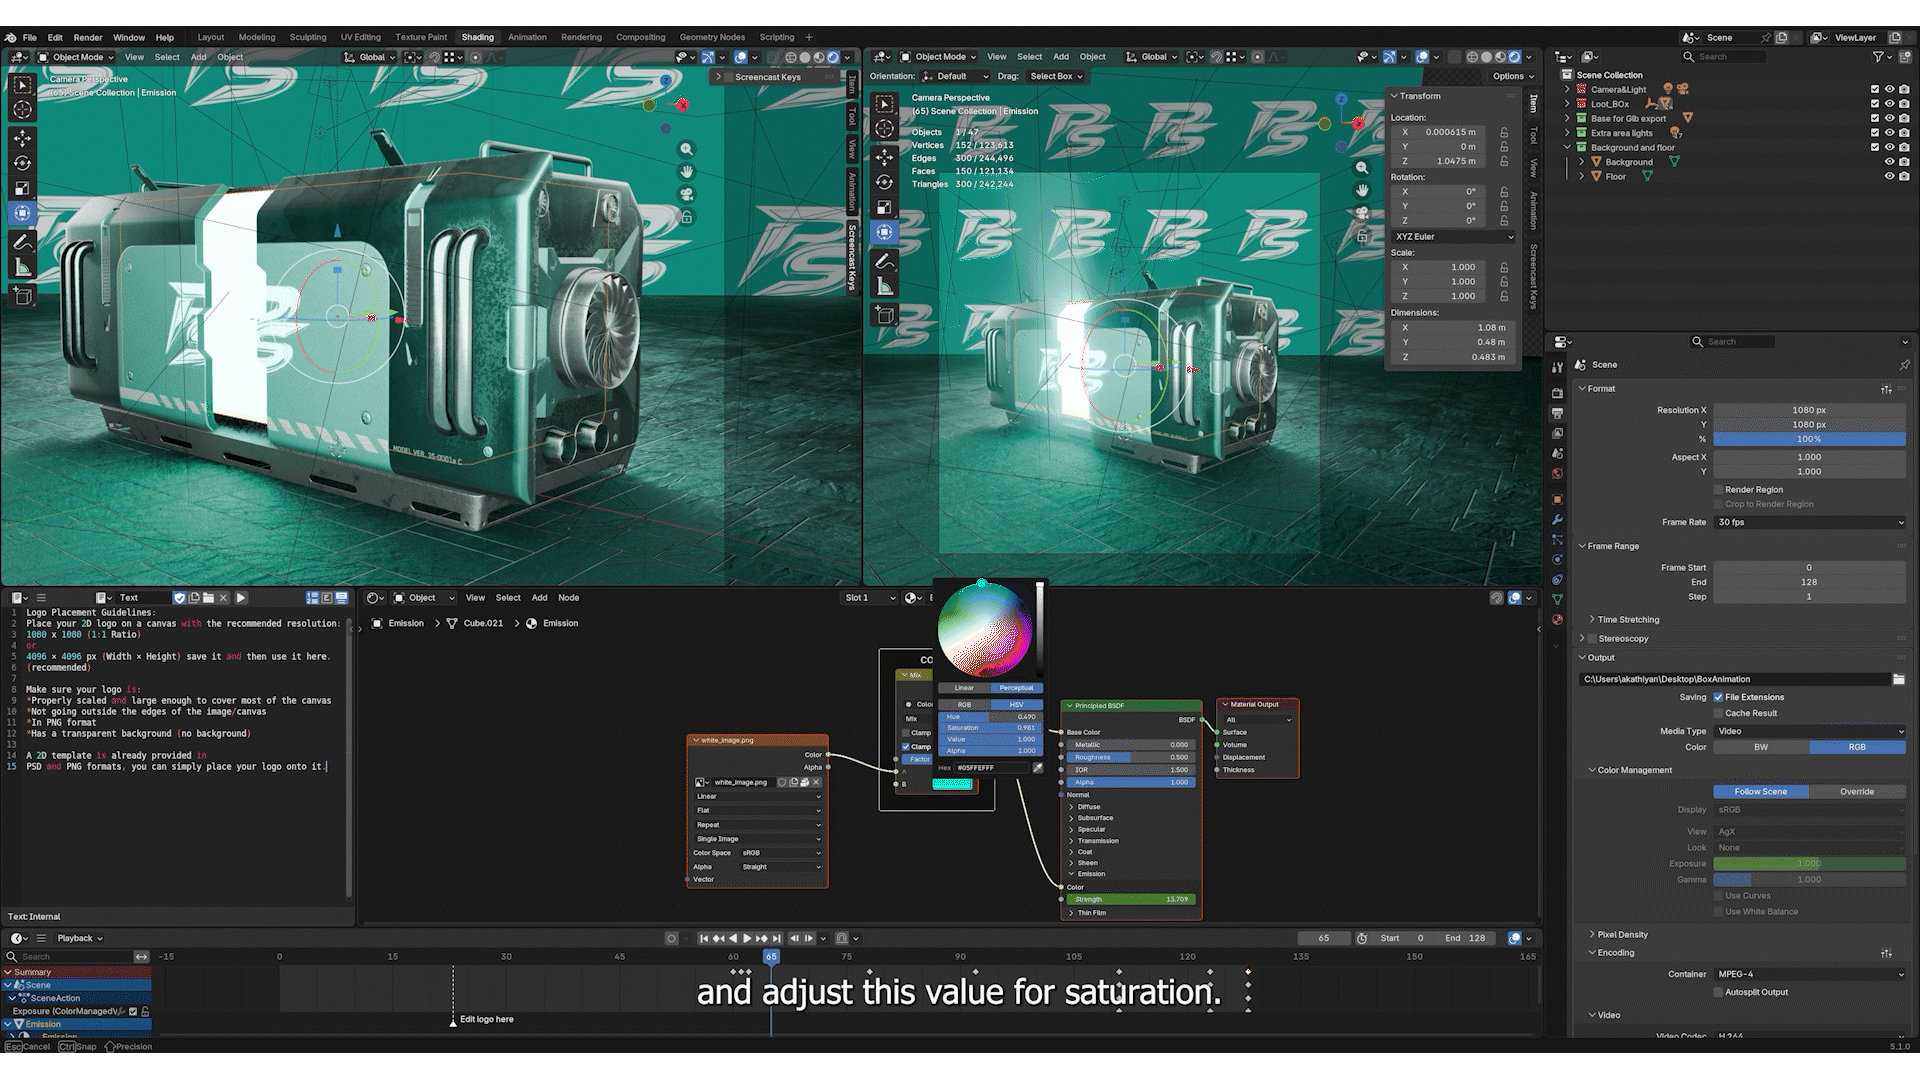Viewport: 1920px width, 1080px height.
Task: Click the Blender logo menu icon
Action: (x=11, y=37)
